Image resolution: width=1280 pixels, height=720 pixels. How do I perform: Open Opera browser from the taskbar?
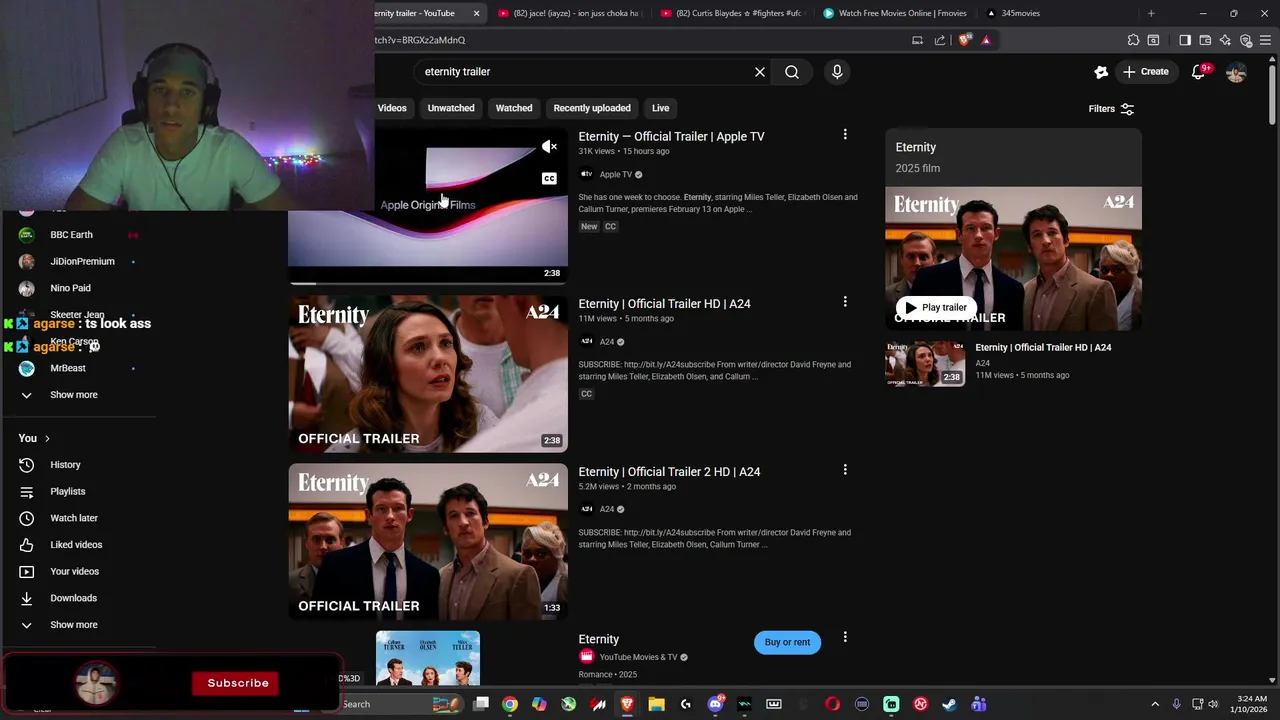pyautogui.click(x=832, y=704)
